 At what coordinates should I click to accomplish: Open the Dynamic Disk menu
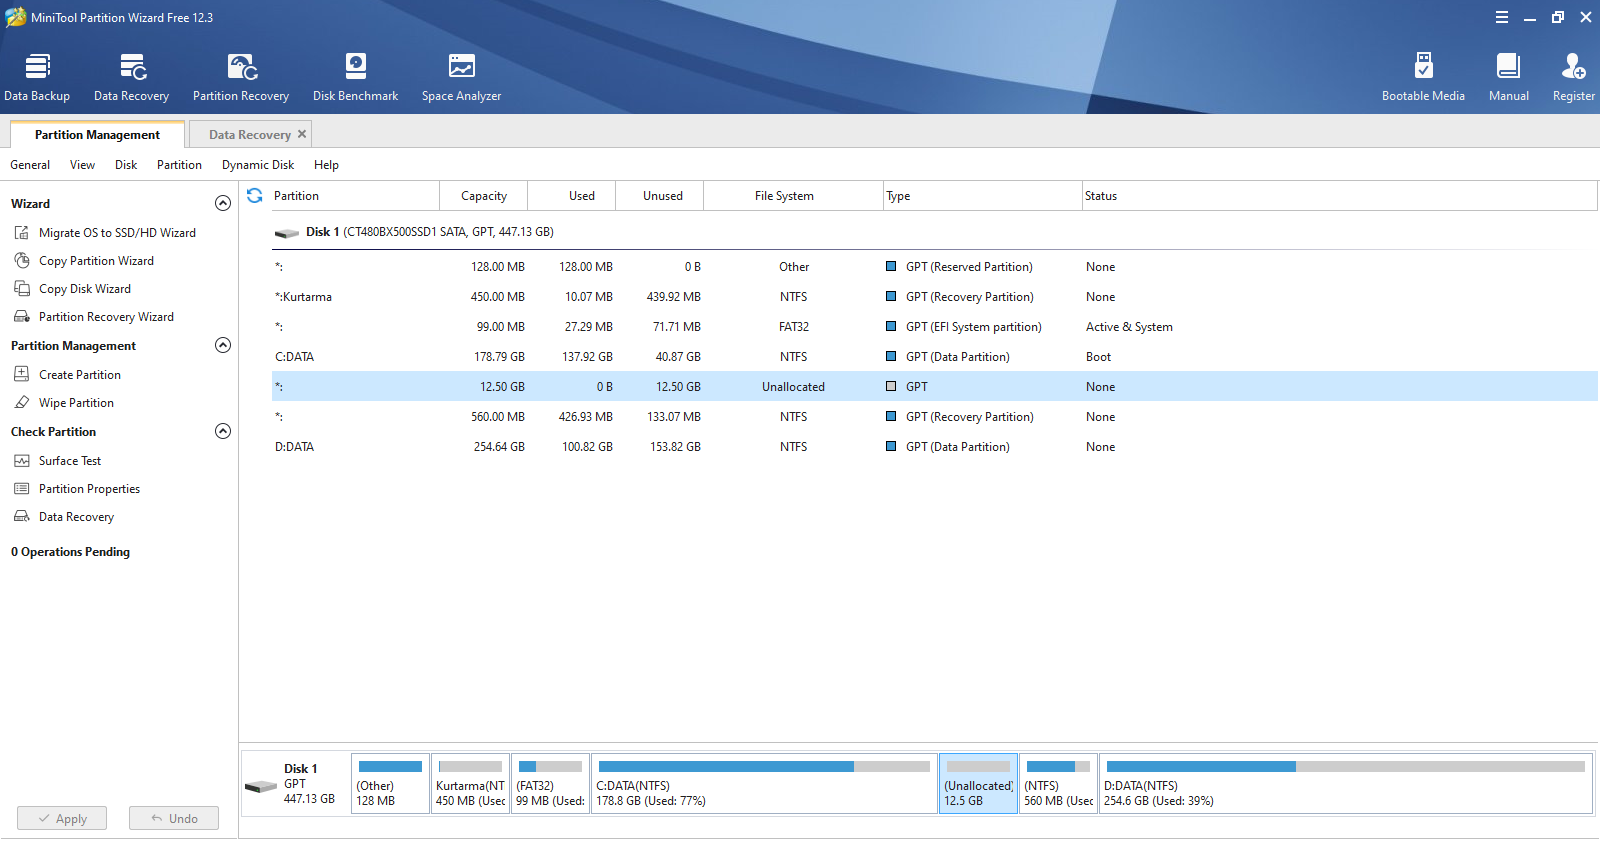point(258,165)
